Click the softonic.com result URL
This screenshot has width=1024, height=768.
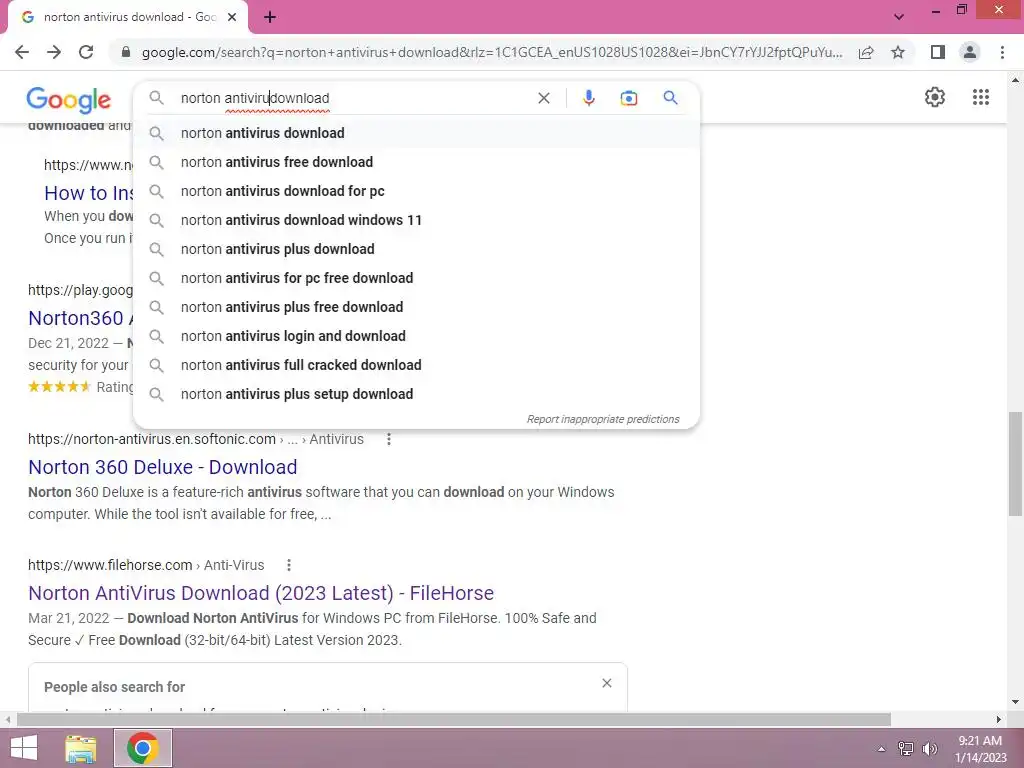click(152, 440)
